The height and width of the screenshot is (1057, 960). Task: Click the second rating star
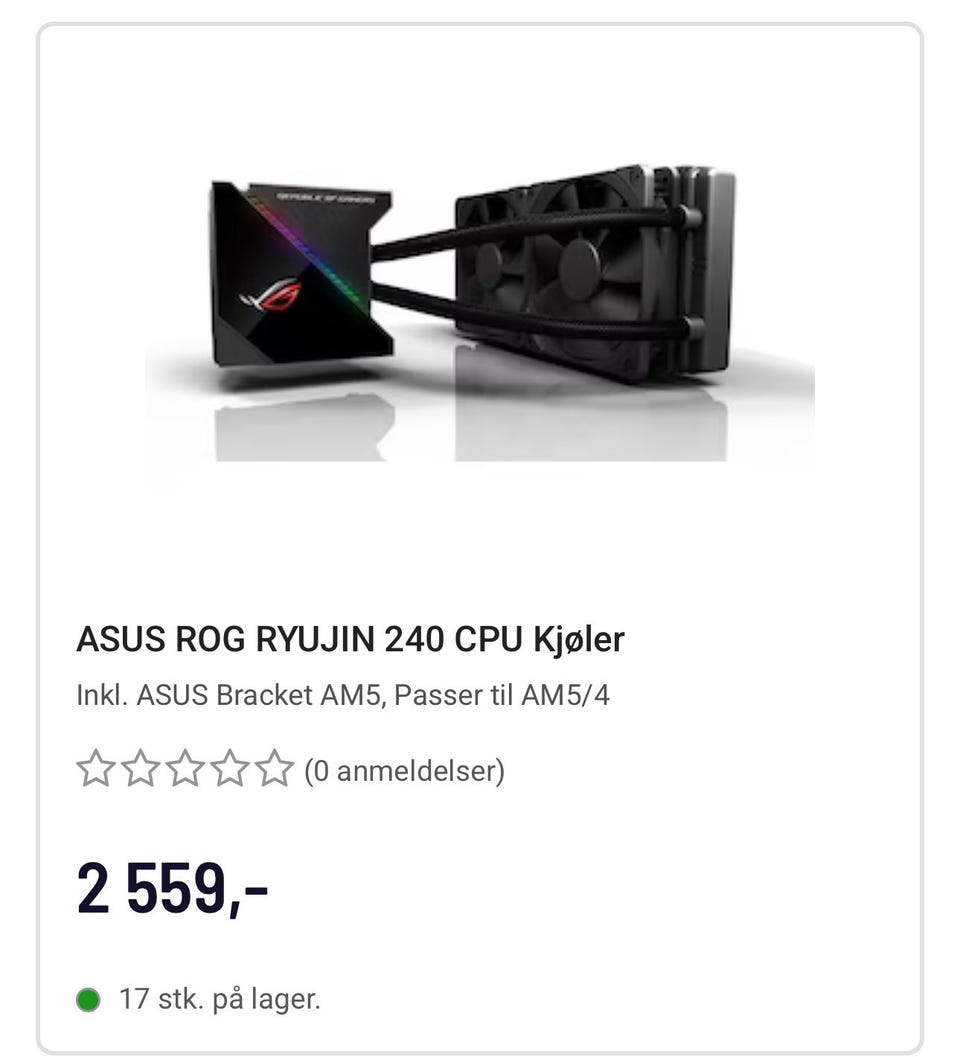point(140,769)
